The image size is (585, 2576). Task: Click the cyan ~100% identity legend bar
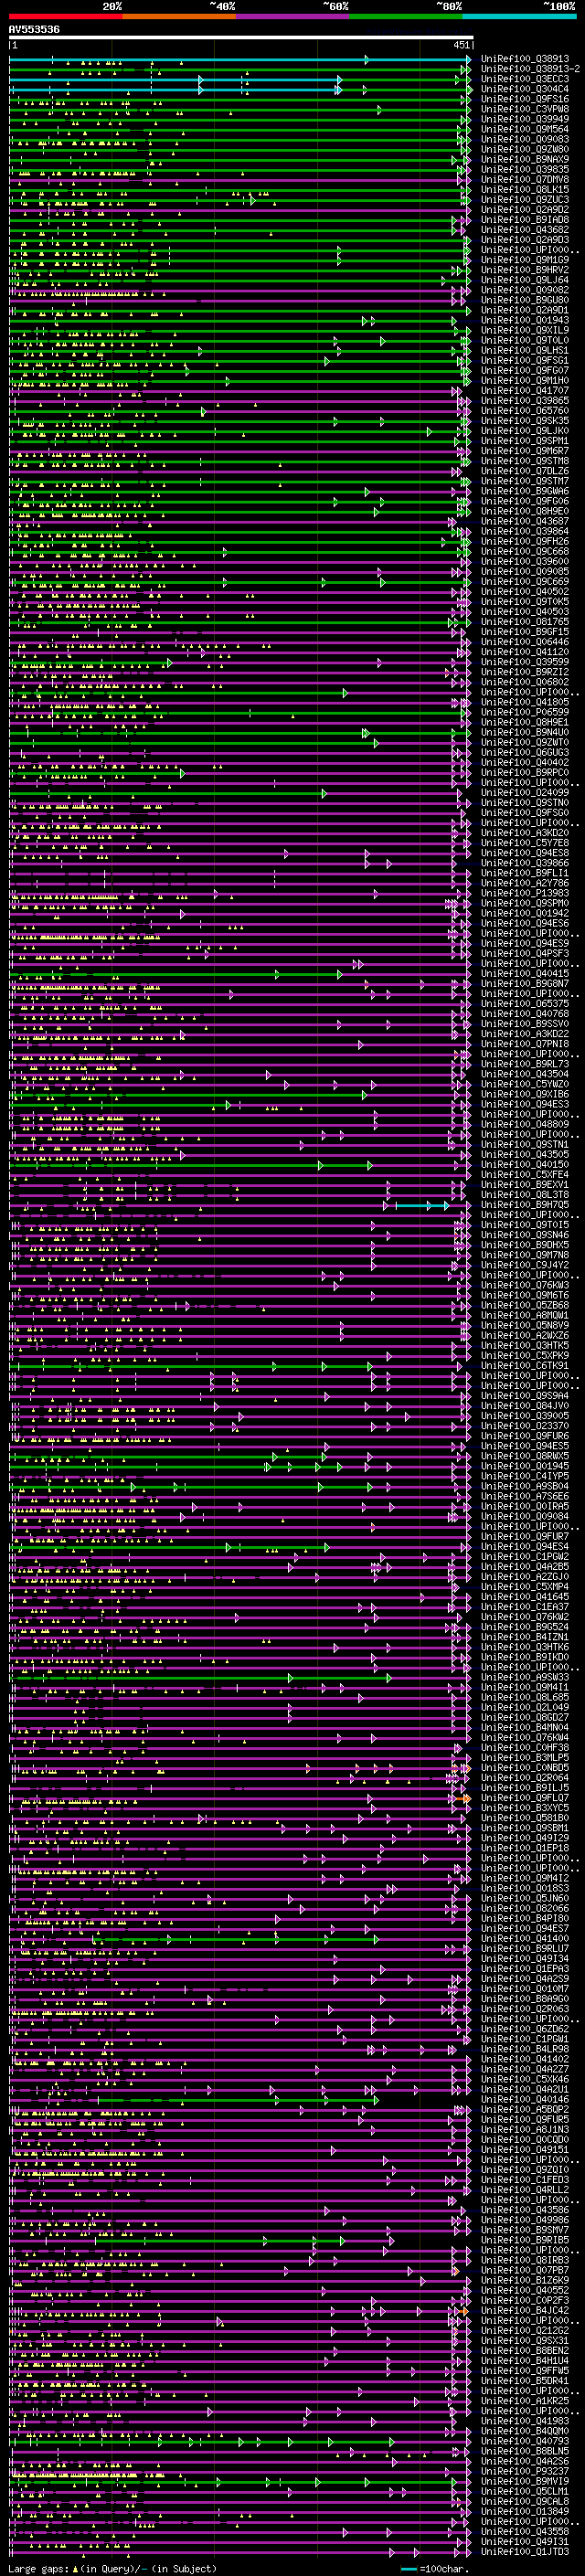coord(519,16)
